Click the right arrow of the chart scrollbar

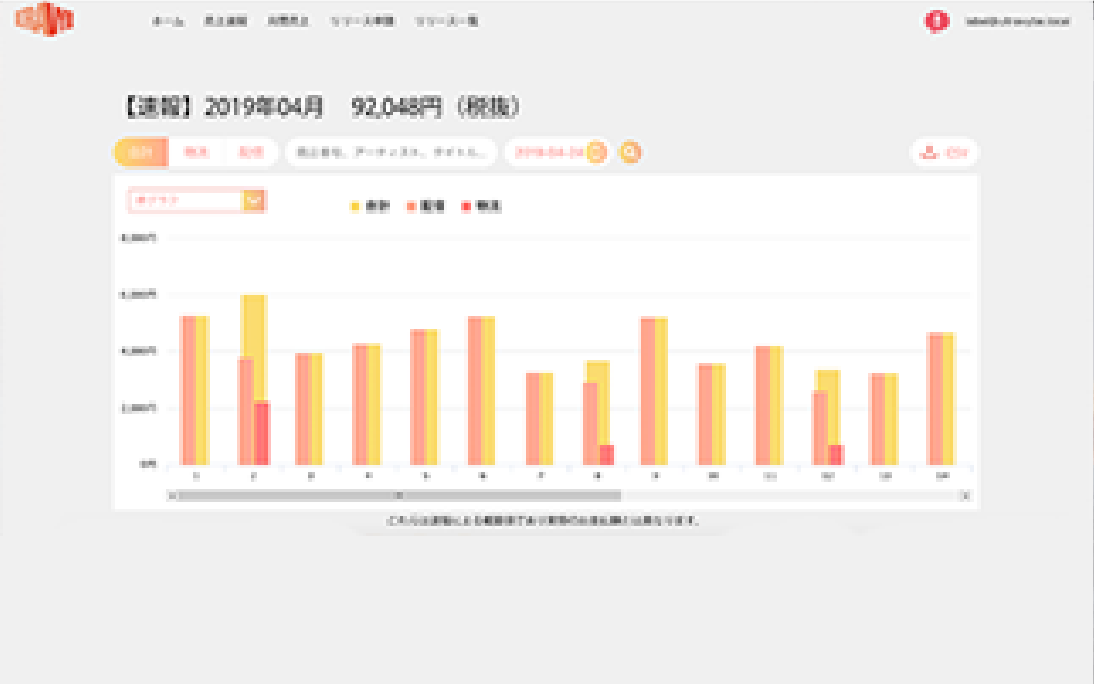[x=966, y=496]
